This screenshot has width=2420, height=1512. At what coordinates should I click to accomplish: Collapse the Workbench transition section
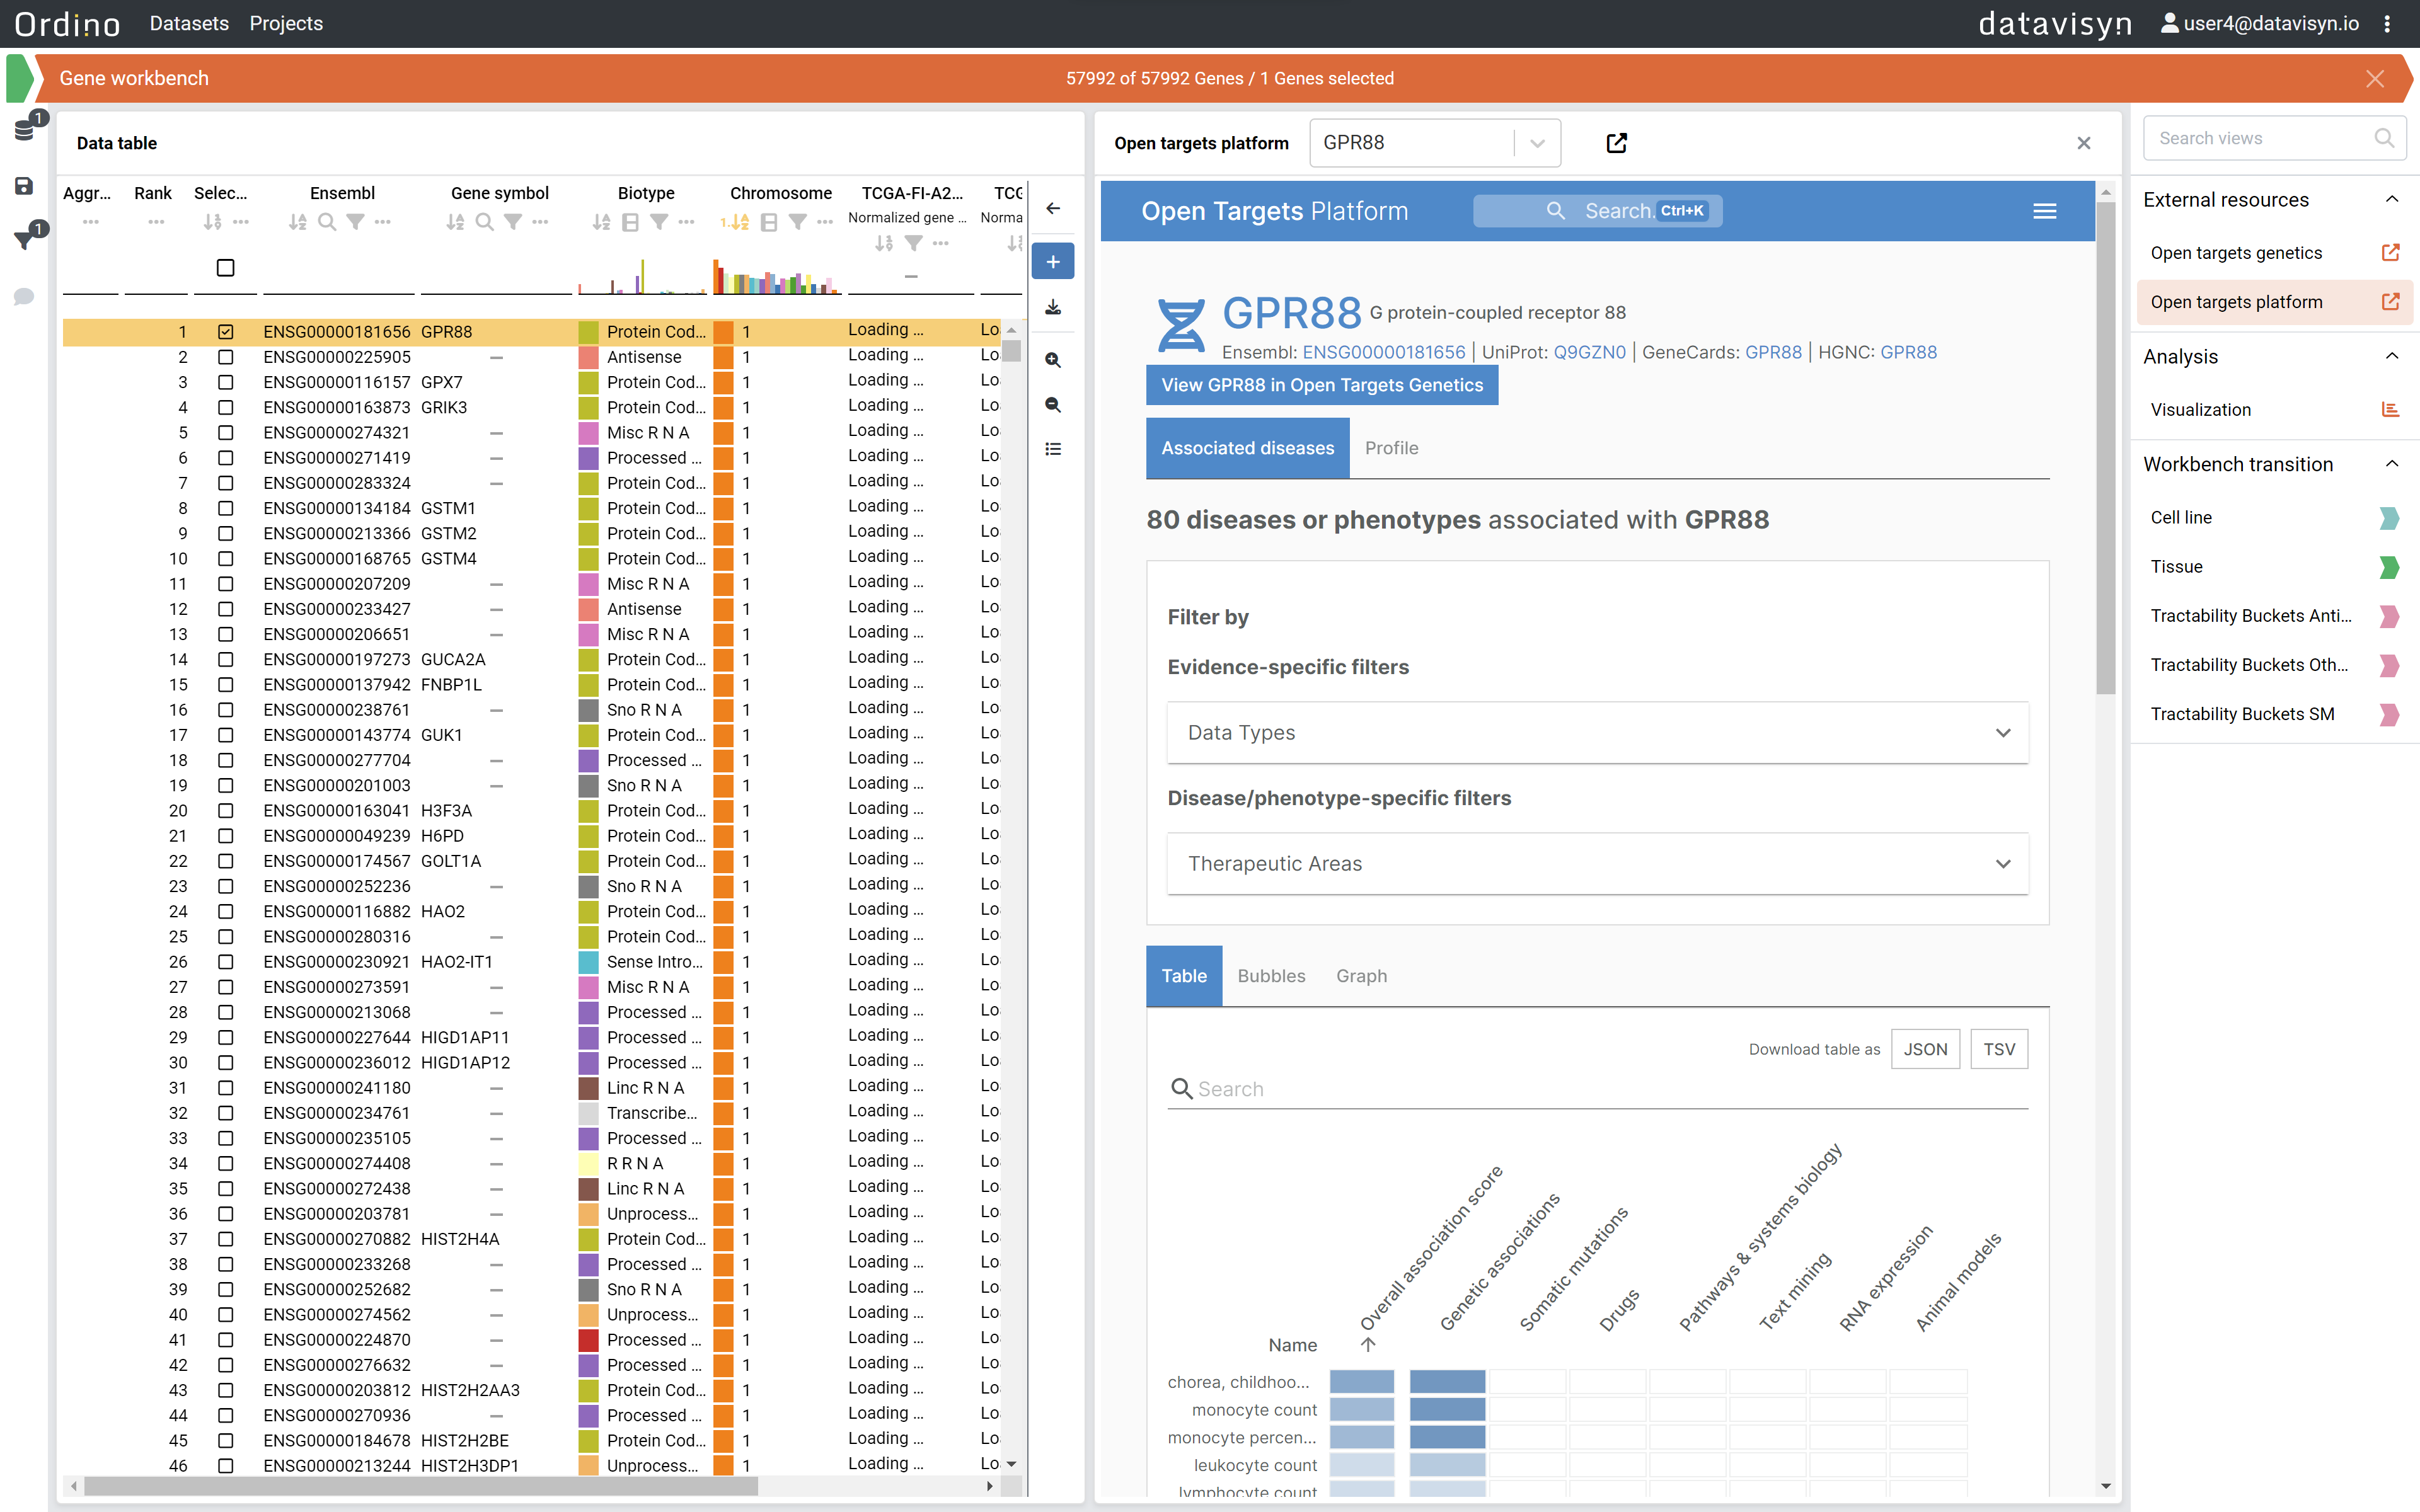point(2392,464)
